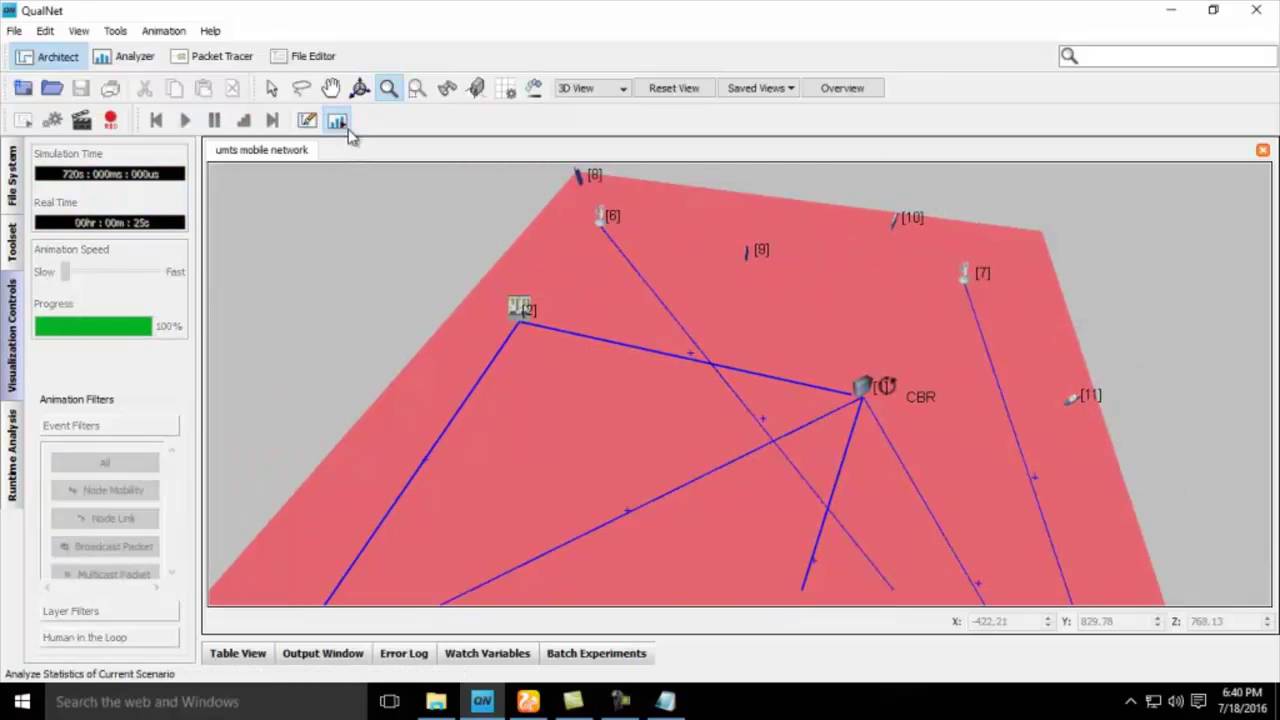Open the Error Log panel
This screenshot has width=1280, height=720.
(404, 653)
